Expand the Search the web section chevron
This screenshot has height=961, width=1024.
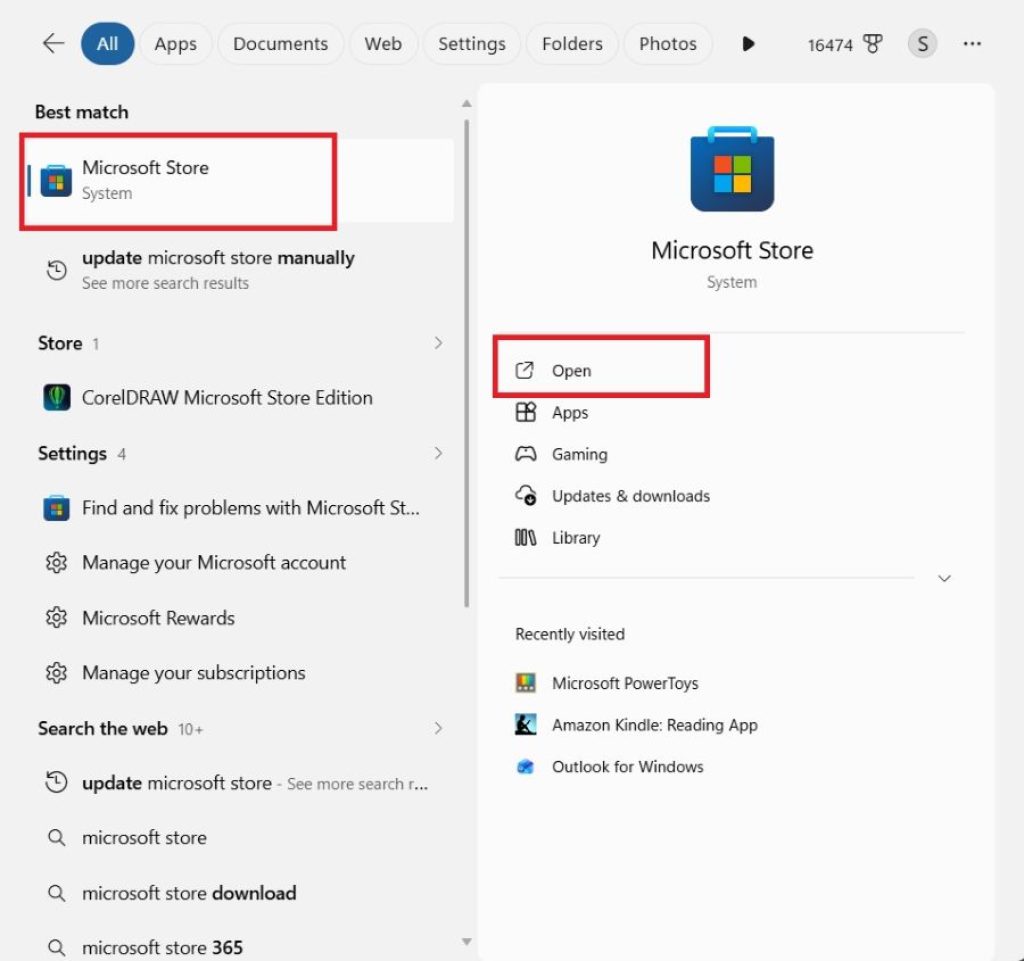tap(438, 728)
